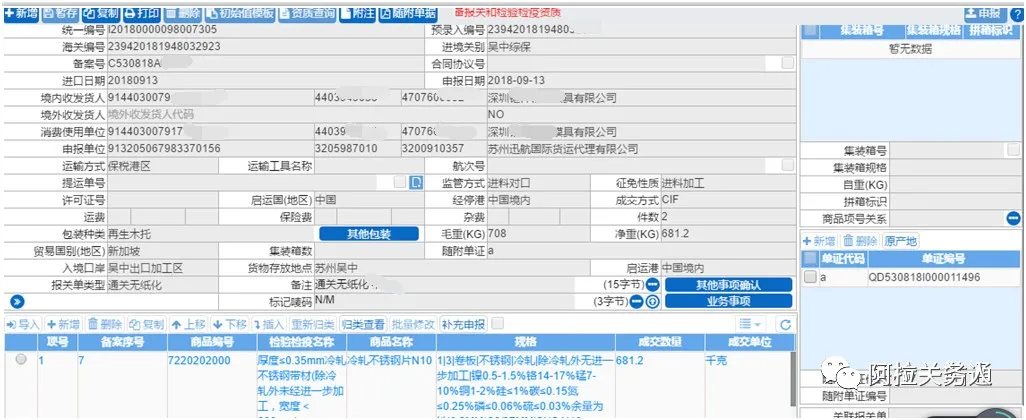Open the 附注 (notes) toolbar button
The height and width of the screenshot is (420, 1026).
pyautogui.click(x=358, y=13)
